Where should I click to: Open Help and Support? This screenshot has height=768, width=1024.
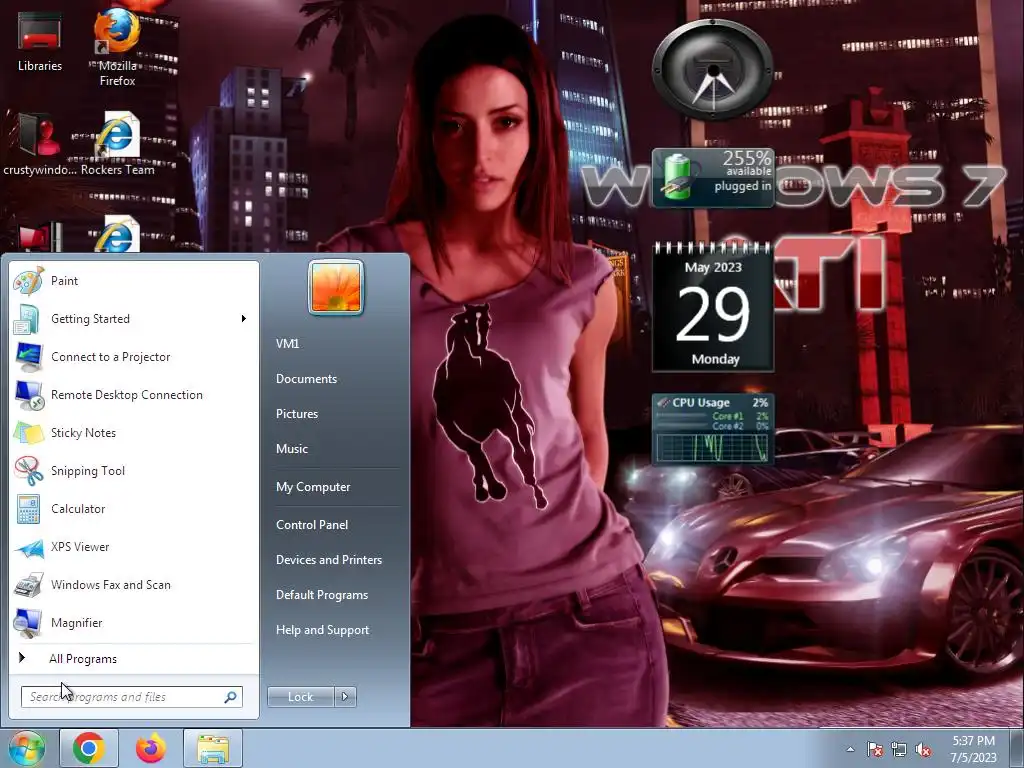point(322,630)
